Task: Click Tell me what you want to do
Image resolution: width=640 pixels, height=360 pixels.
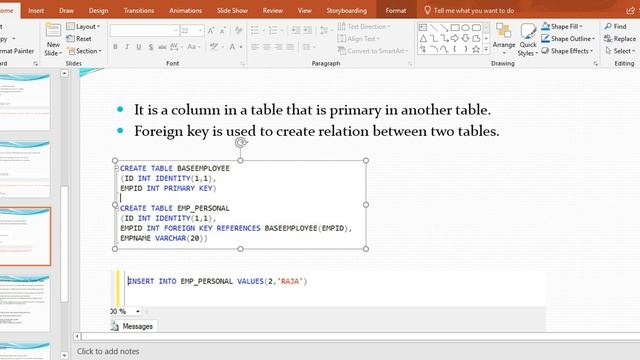Action: (469, 11)
